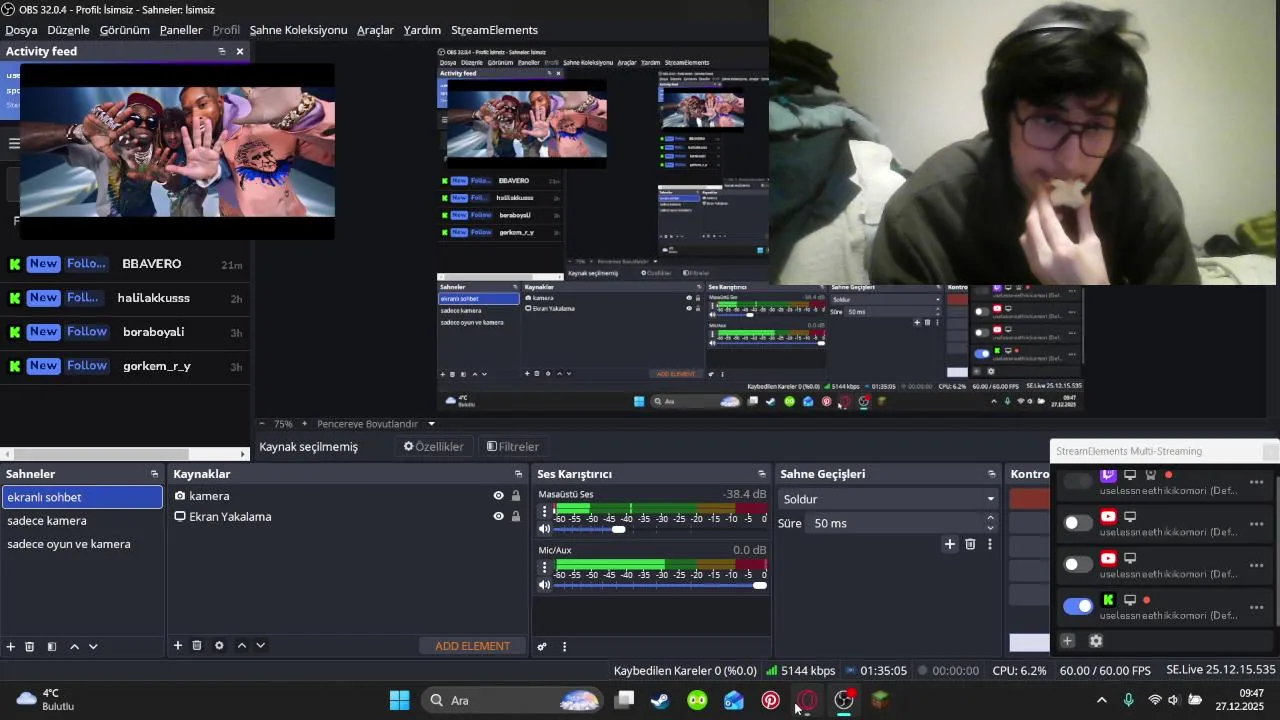Open the Sahne Koleksiyonu menu
Screen dimensions: 1280x720
point(299,30)
